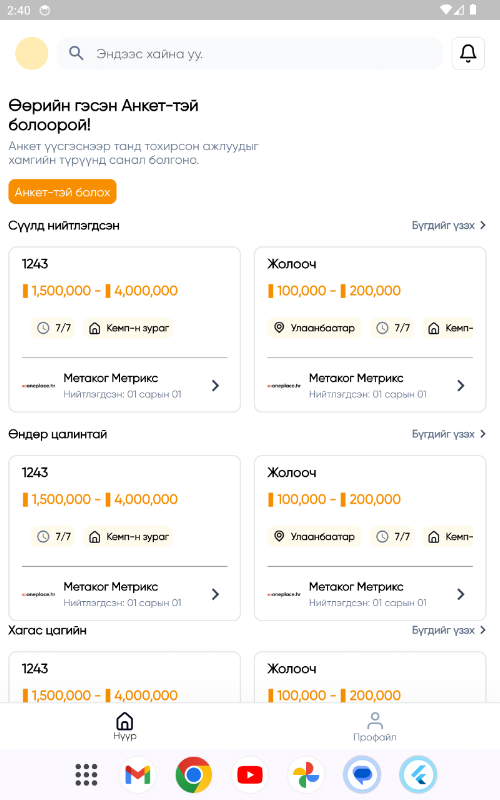The width and height of the screenshot is (500, 800).
Task: Expand Сүүлд нийтлэгдсэн with Бүгдийг үзэх
Action: click(x=448, y=225)
